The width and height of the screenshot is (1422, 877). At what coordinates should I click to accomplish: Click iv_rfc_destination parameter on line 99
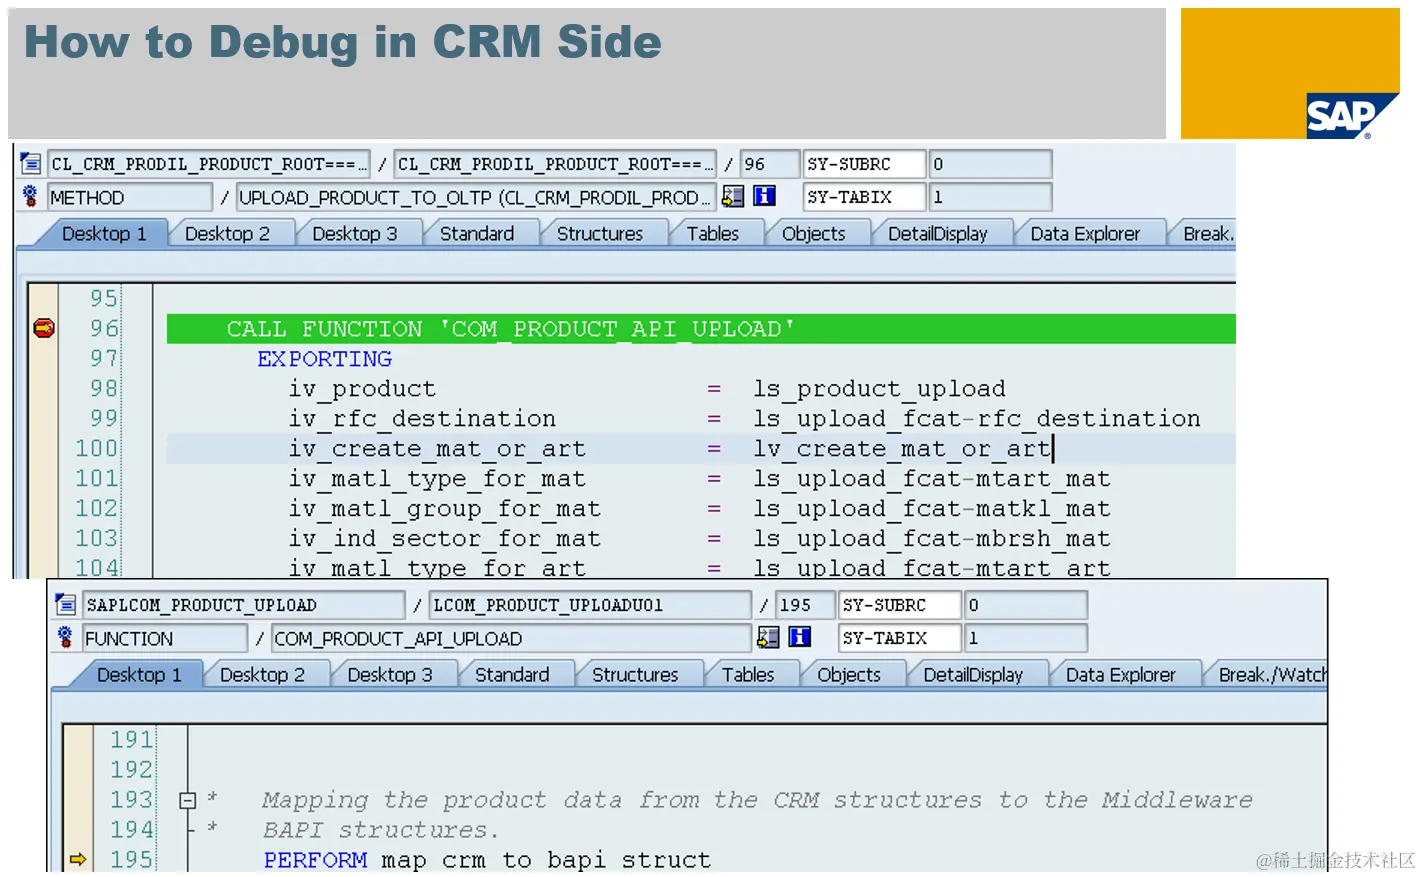pyautogui.click(x=422, y=419)
